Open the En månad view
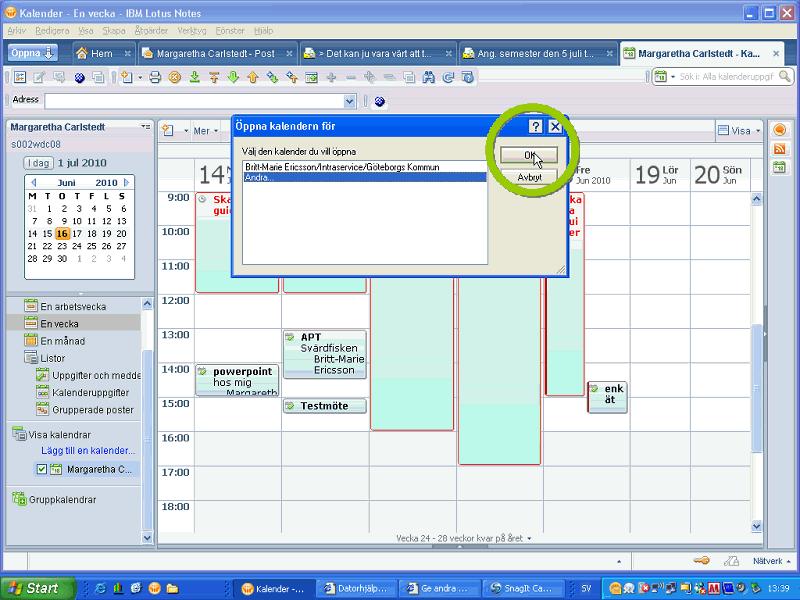This screenshot has height=600, width=800. point(63,341)
